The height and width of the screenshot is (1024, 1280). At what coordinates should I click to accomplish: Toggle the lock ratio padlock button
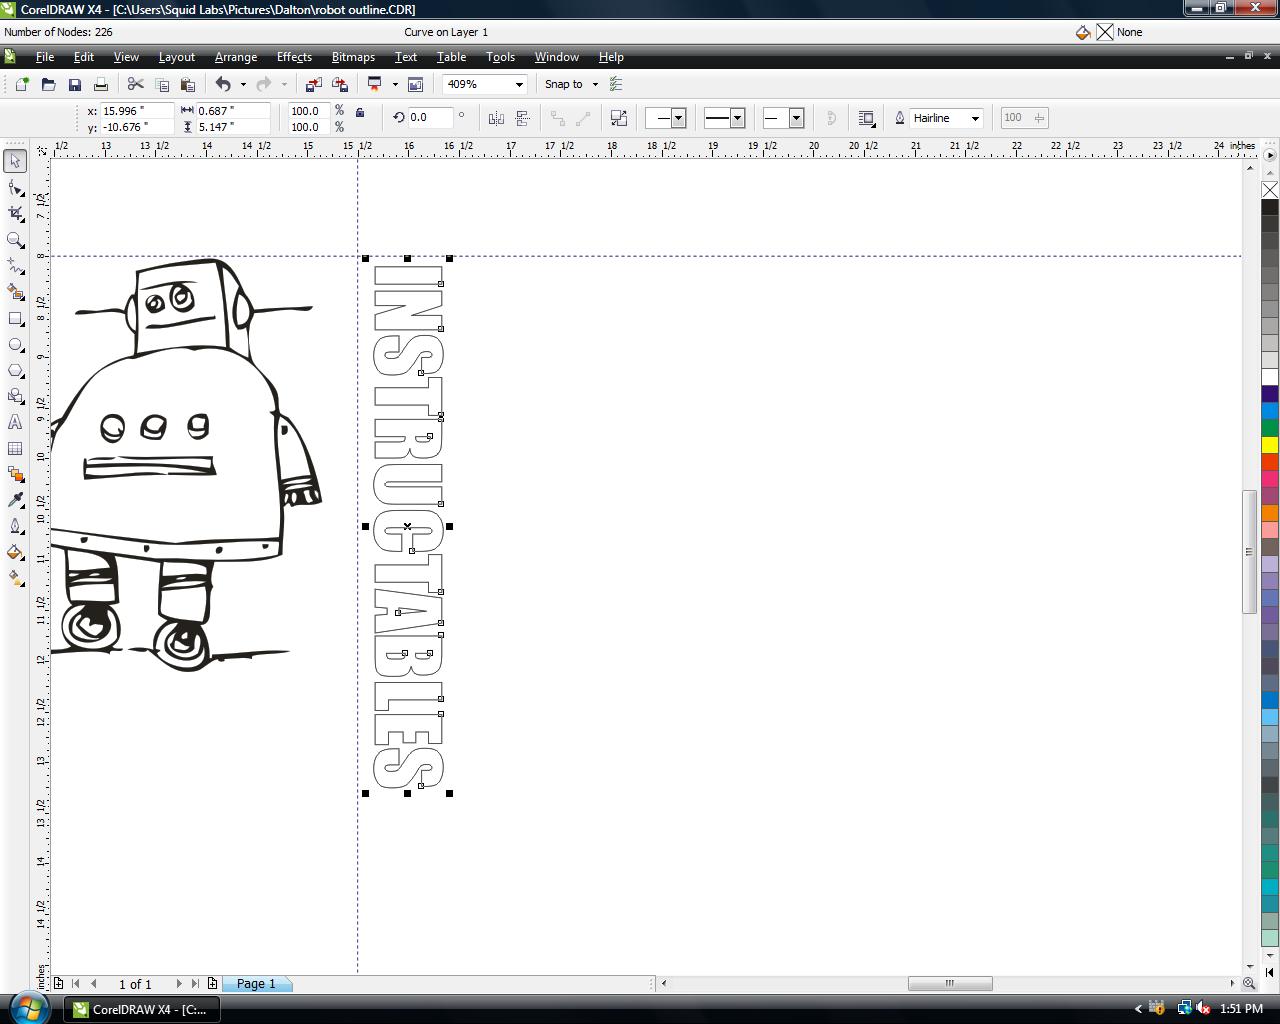click(x=360, y=112)
